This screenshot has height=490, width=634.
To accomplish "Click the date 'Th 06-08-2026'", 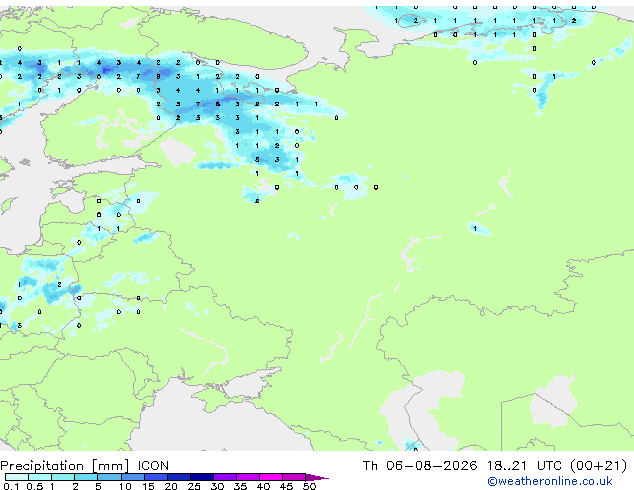I will pos(420,466).
